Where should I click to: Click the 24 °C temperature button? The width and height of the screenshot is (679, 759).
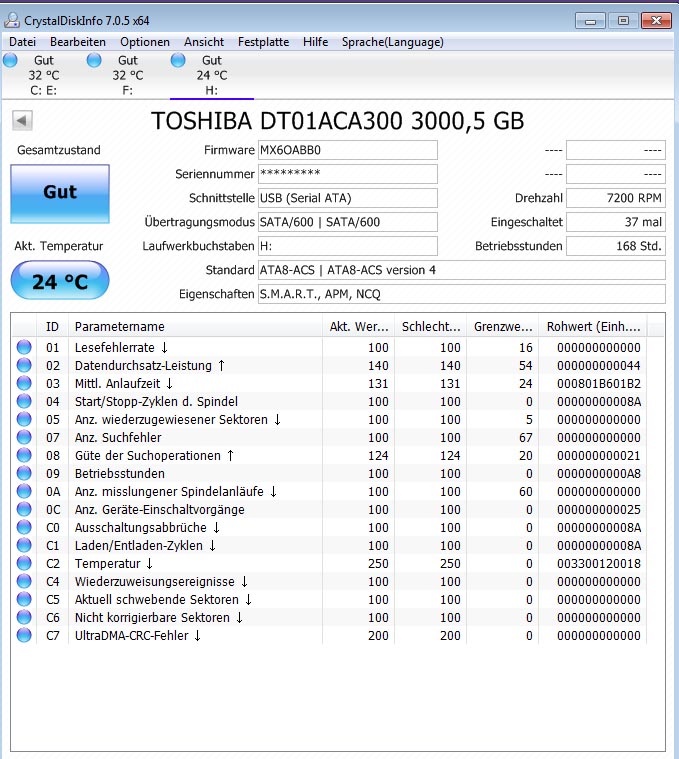60,280
